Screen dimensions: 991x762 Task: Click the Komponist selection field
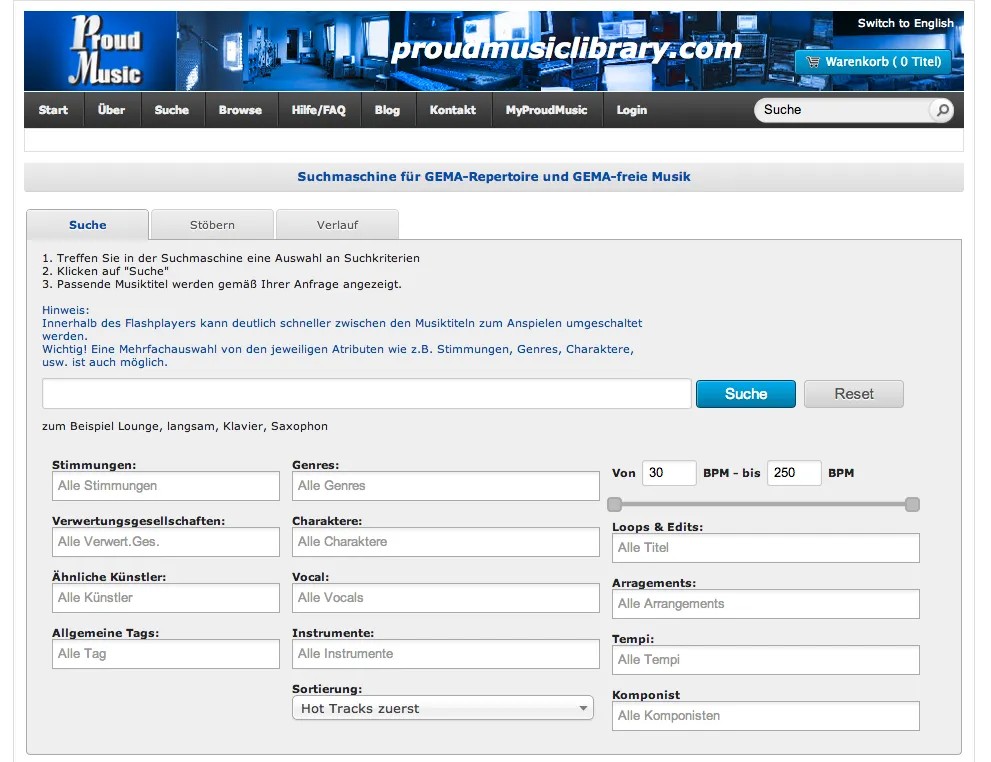point(765,716)
